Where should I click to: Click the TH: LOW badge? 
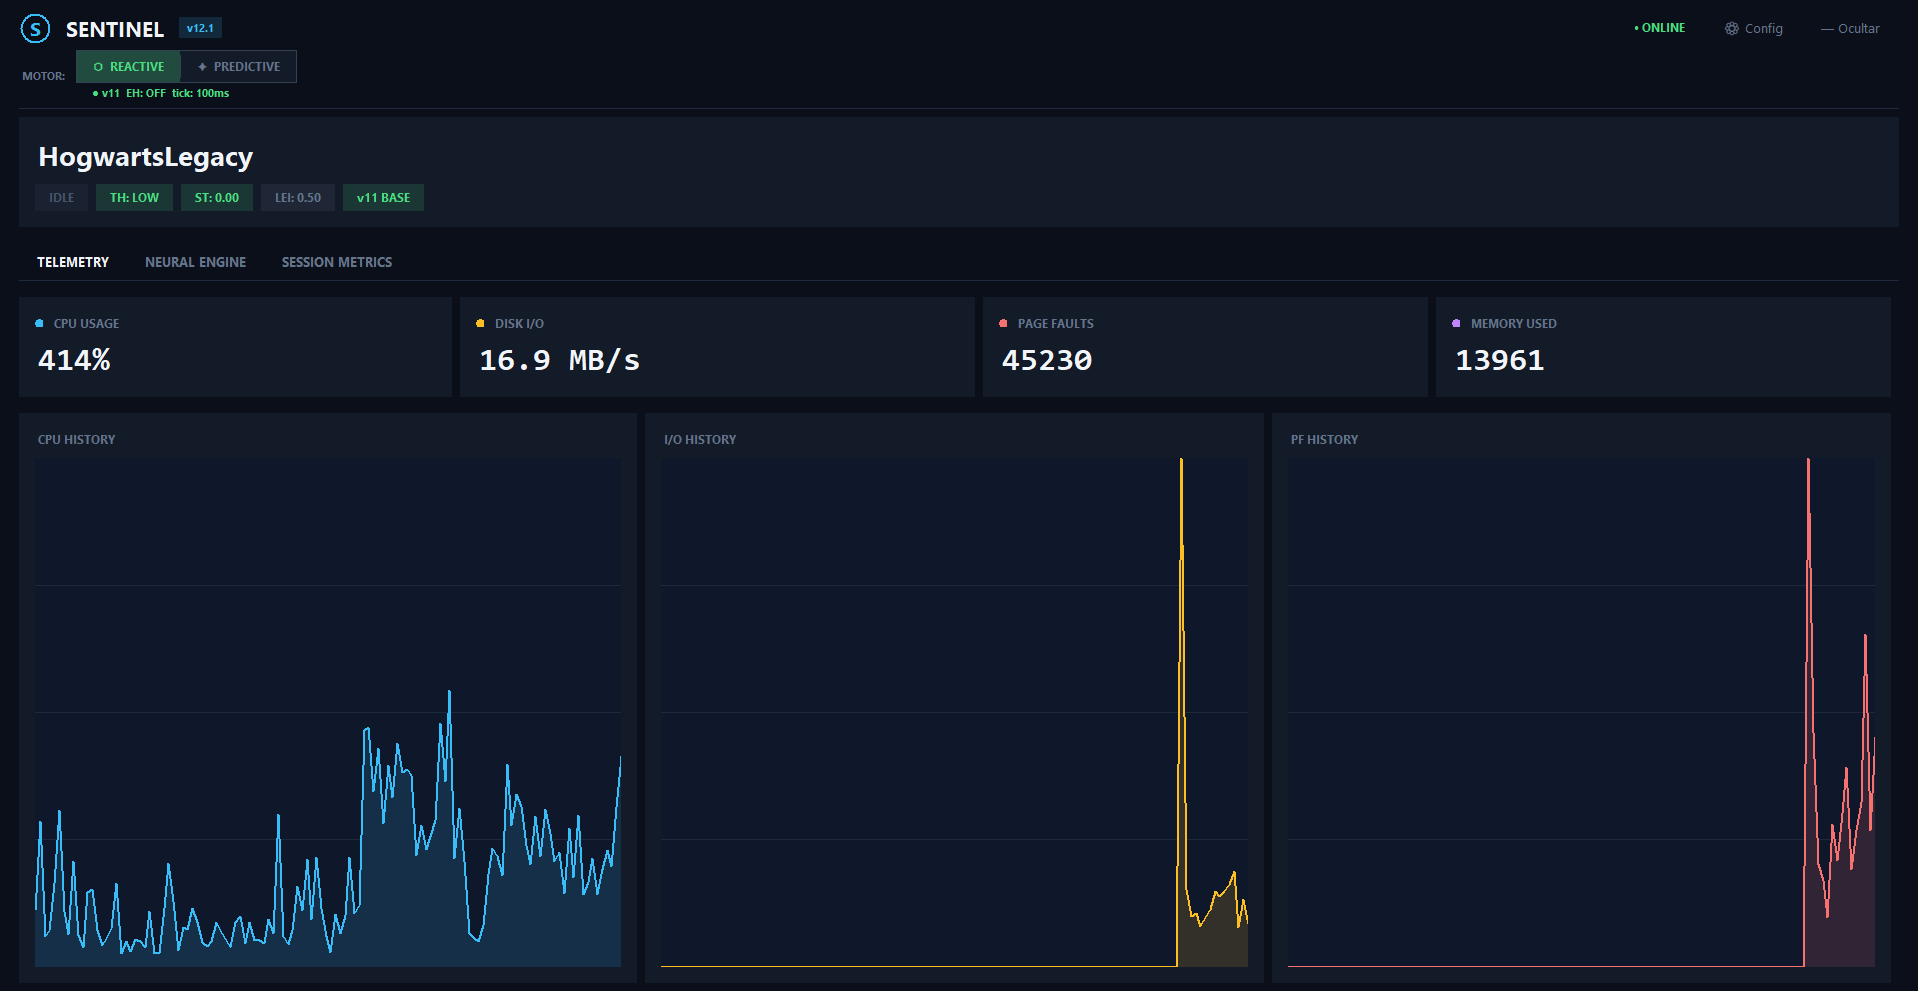[134, 198]
